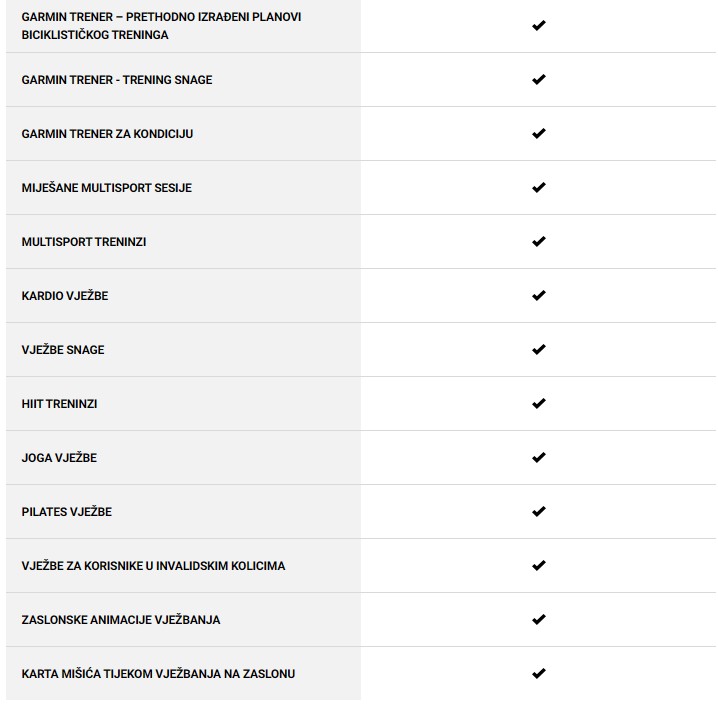Click the checkmark for Garmin Trener za kondiciju

(x=538, y=134)
